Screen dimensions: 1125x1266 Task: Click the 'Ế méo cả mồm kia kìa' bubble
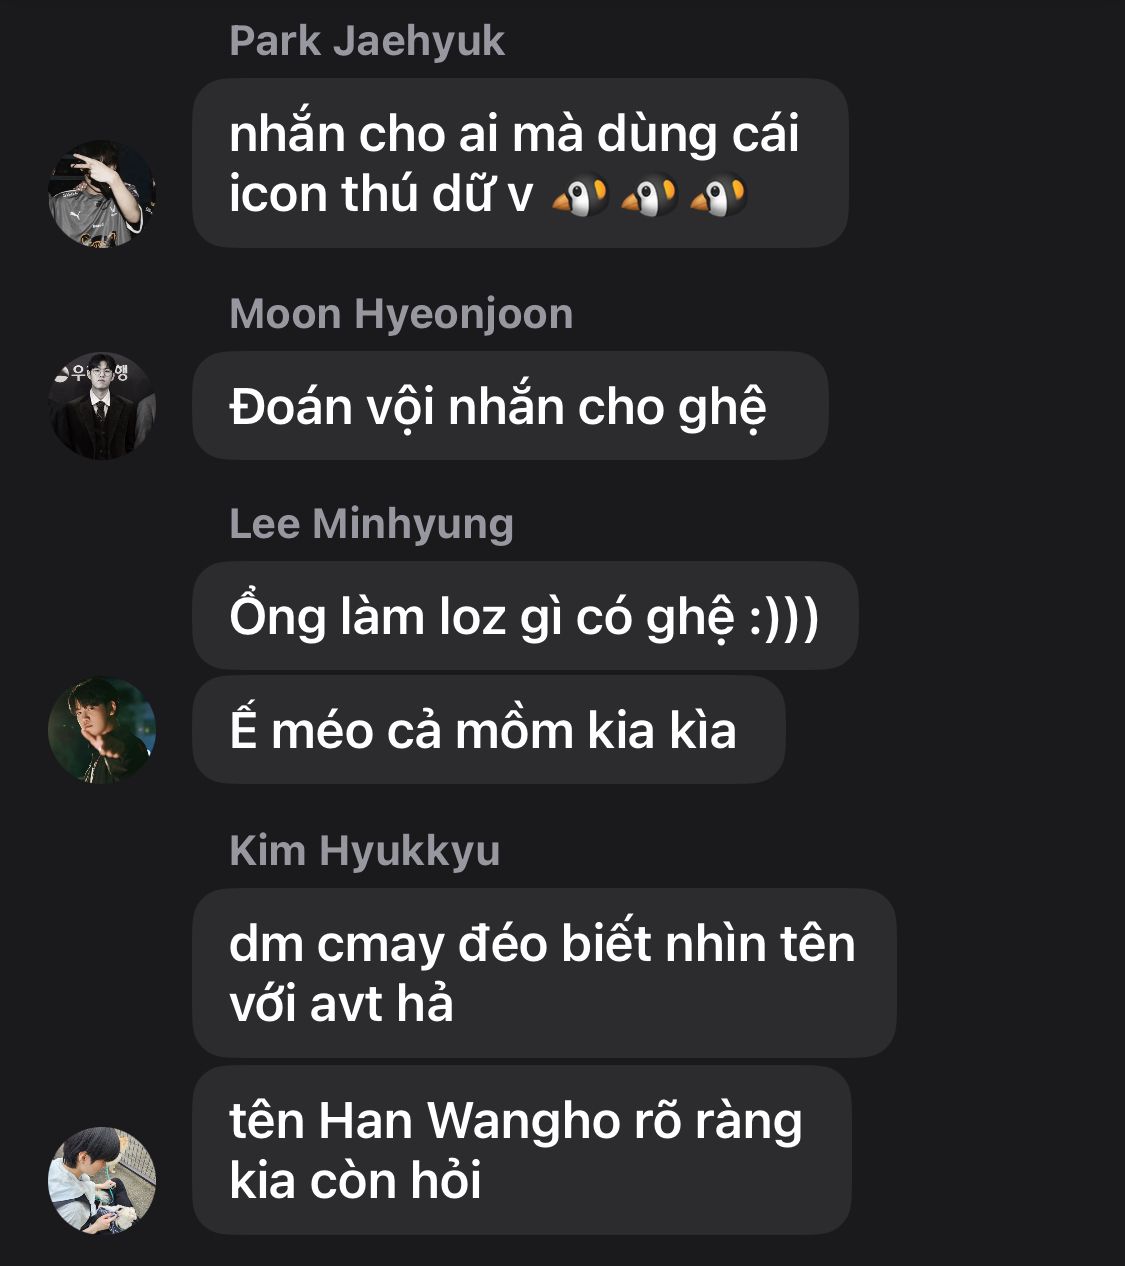489,730
